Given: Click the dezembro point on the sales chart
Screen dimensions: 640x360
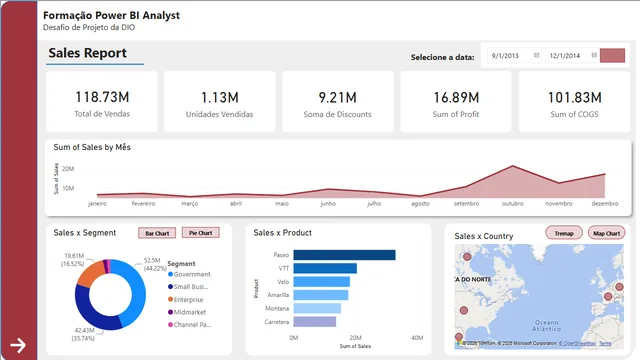Looking at the screenshot, I should click(604, 174).
